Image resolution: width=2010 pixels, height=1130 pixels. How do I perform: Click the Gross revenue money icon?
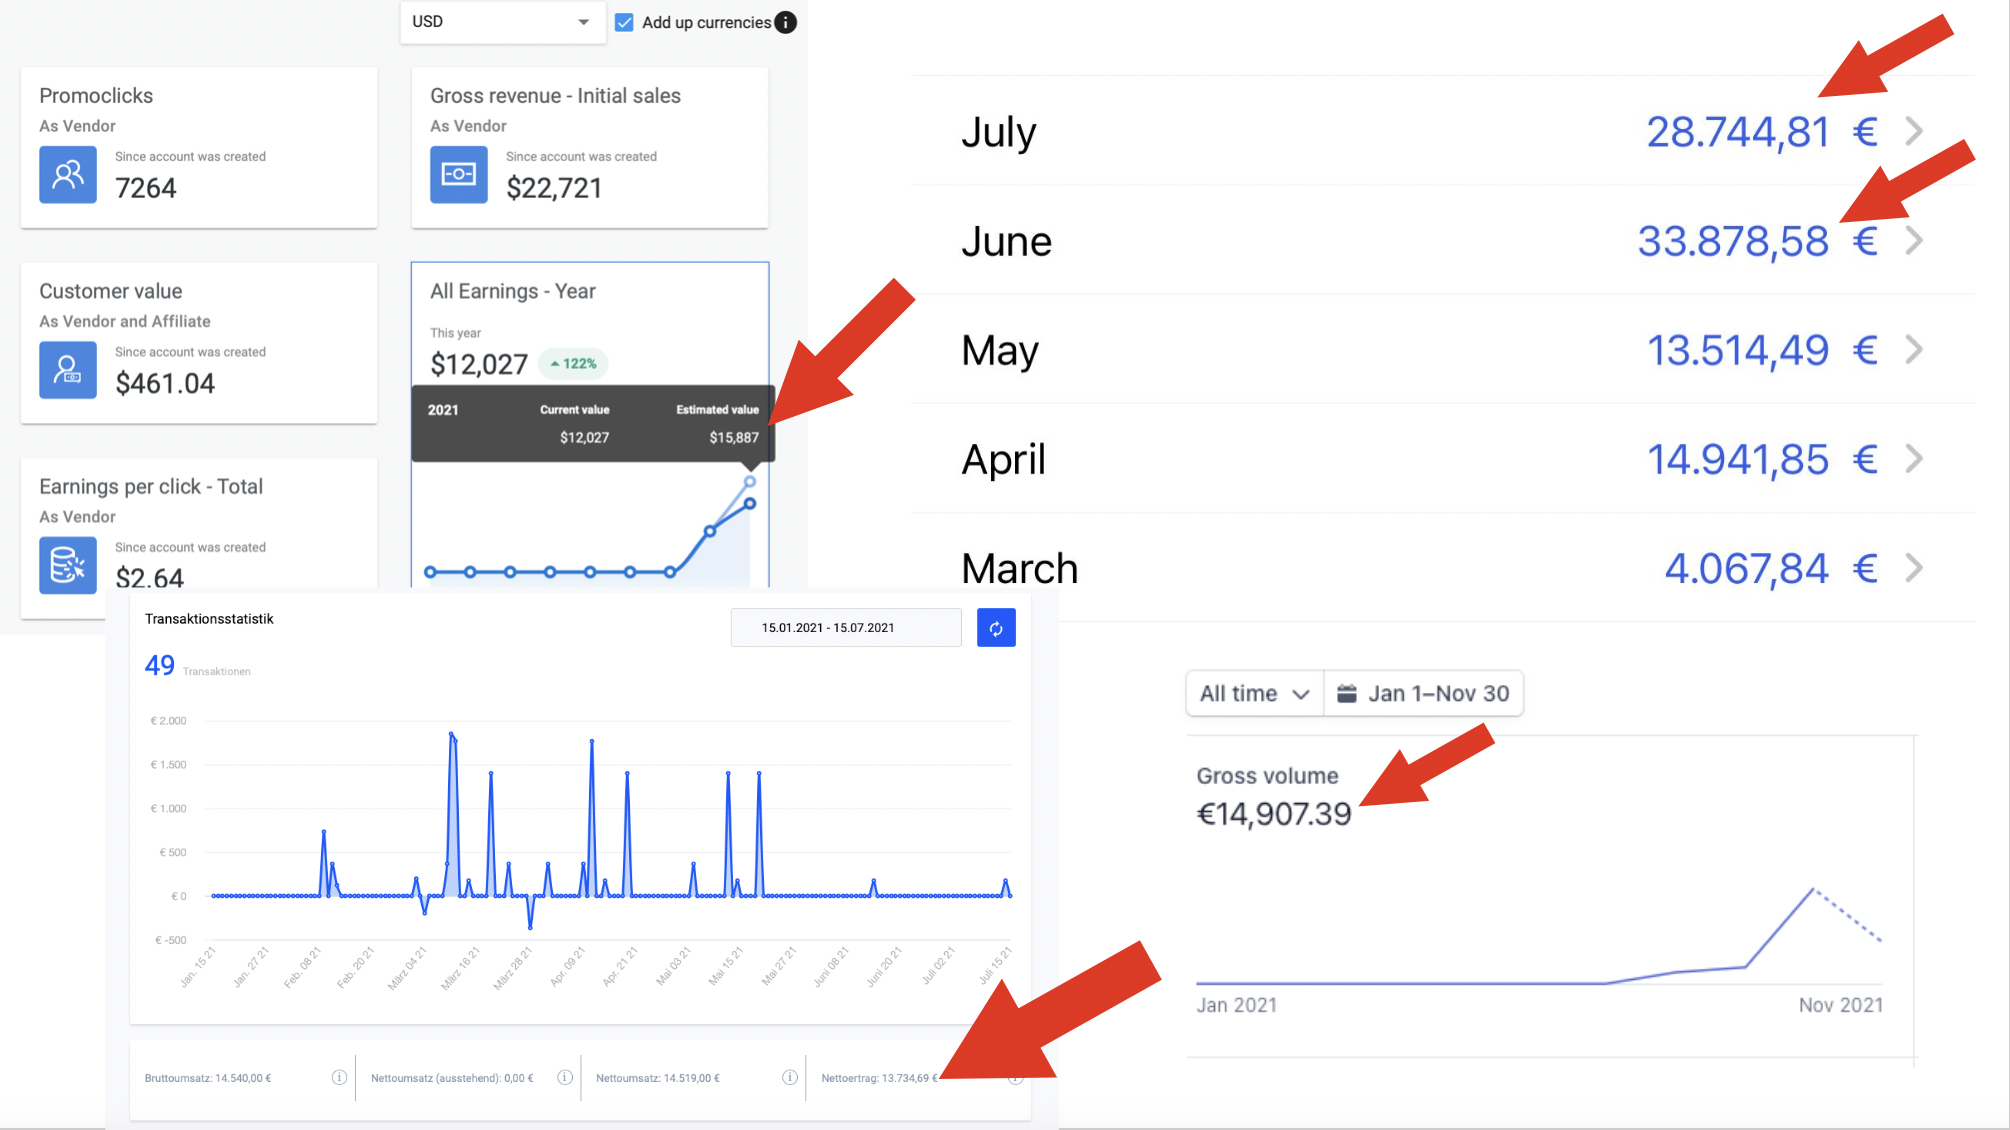click(x=459, y=175)
